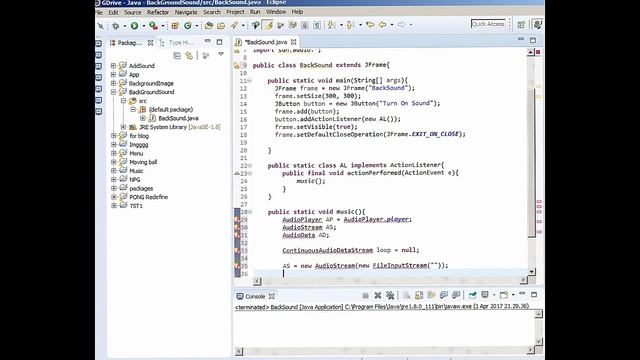Select the PONG Redefine project
This screenshot has width=640, height=360.
click(x=149, y=197)
